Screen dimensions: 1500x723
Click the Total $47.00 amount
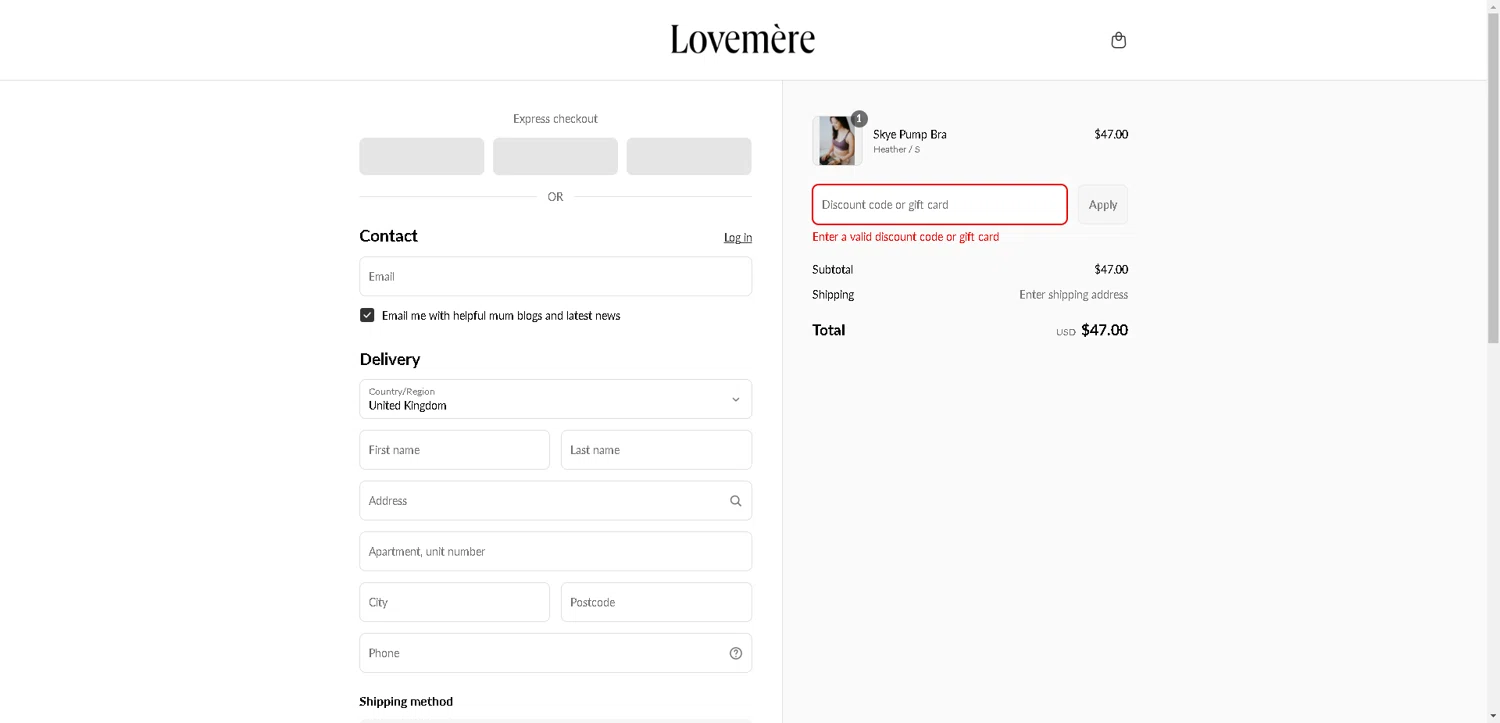coord(1104,330)
